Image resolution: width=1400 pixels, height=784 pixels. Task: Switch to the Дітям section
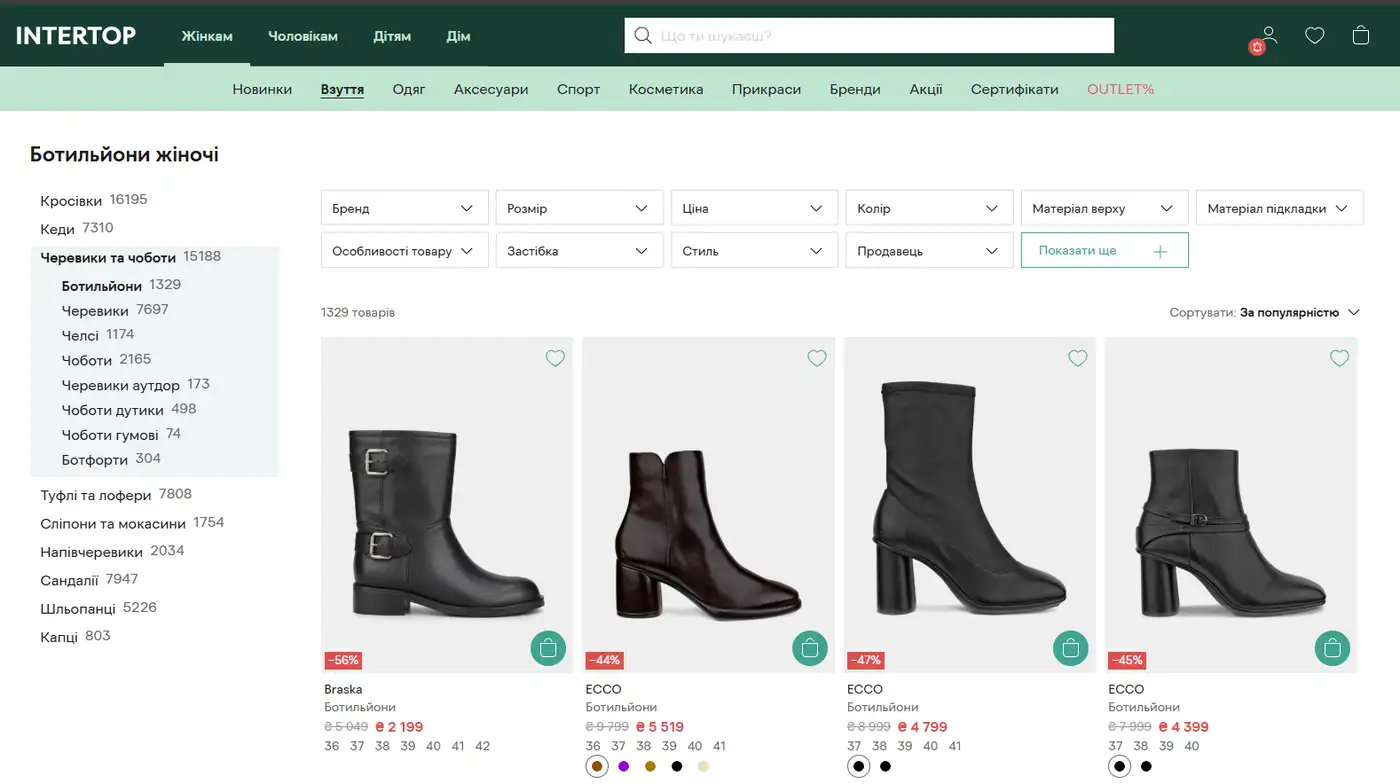392,36
